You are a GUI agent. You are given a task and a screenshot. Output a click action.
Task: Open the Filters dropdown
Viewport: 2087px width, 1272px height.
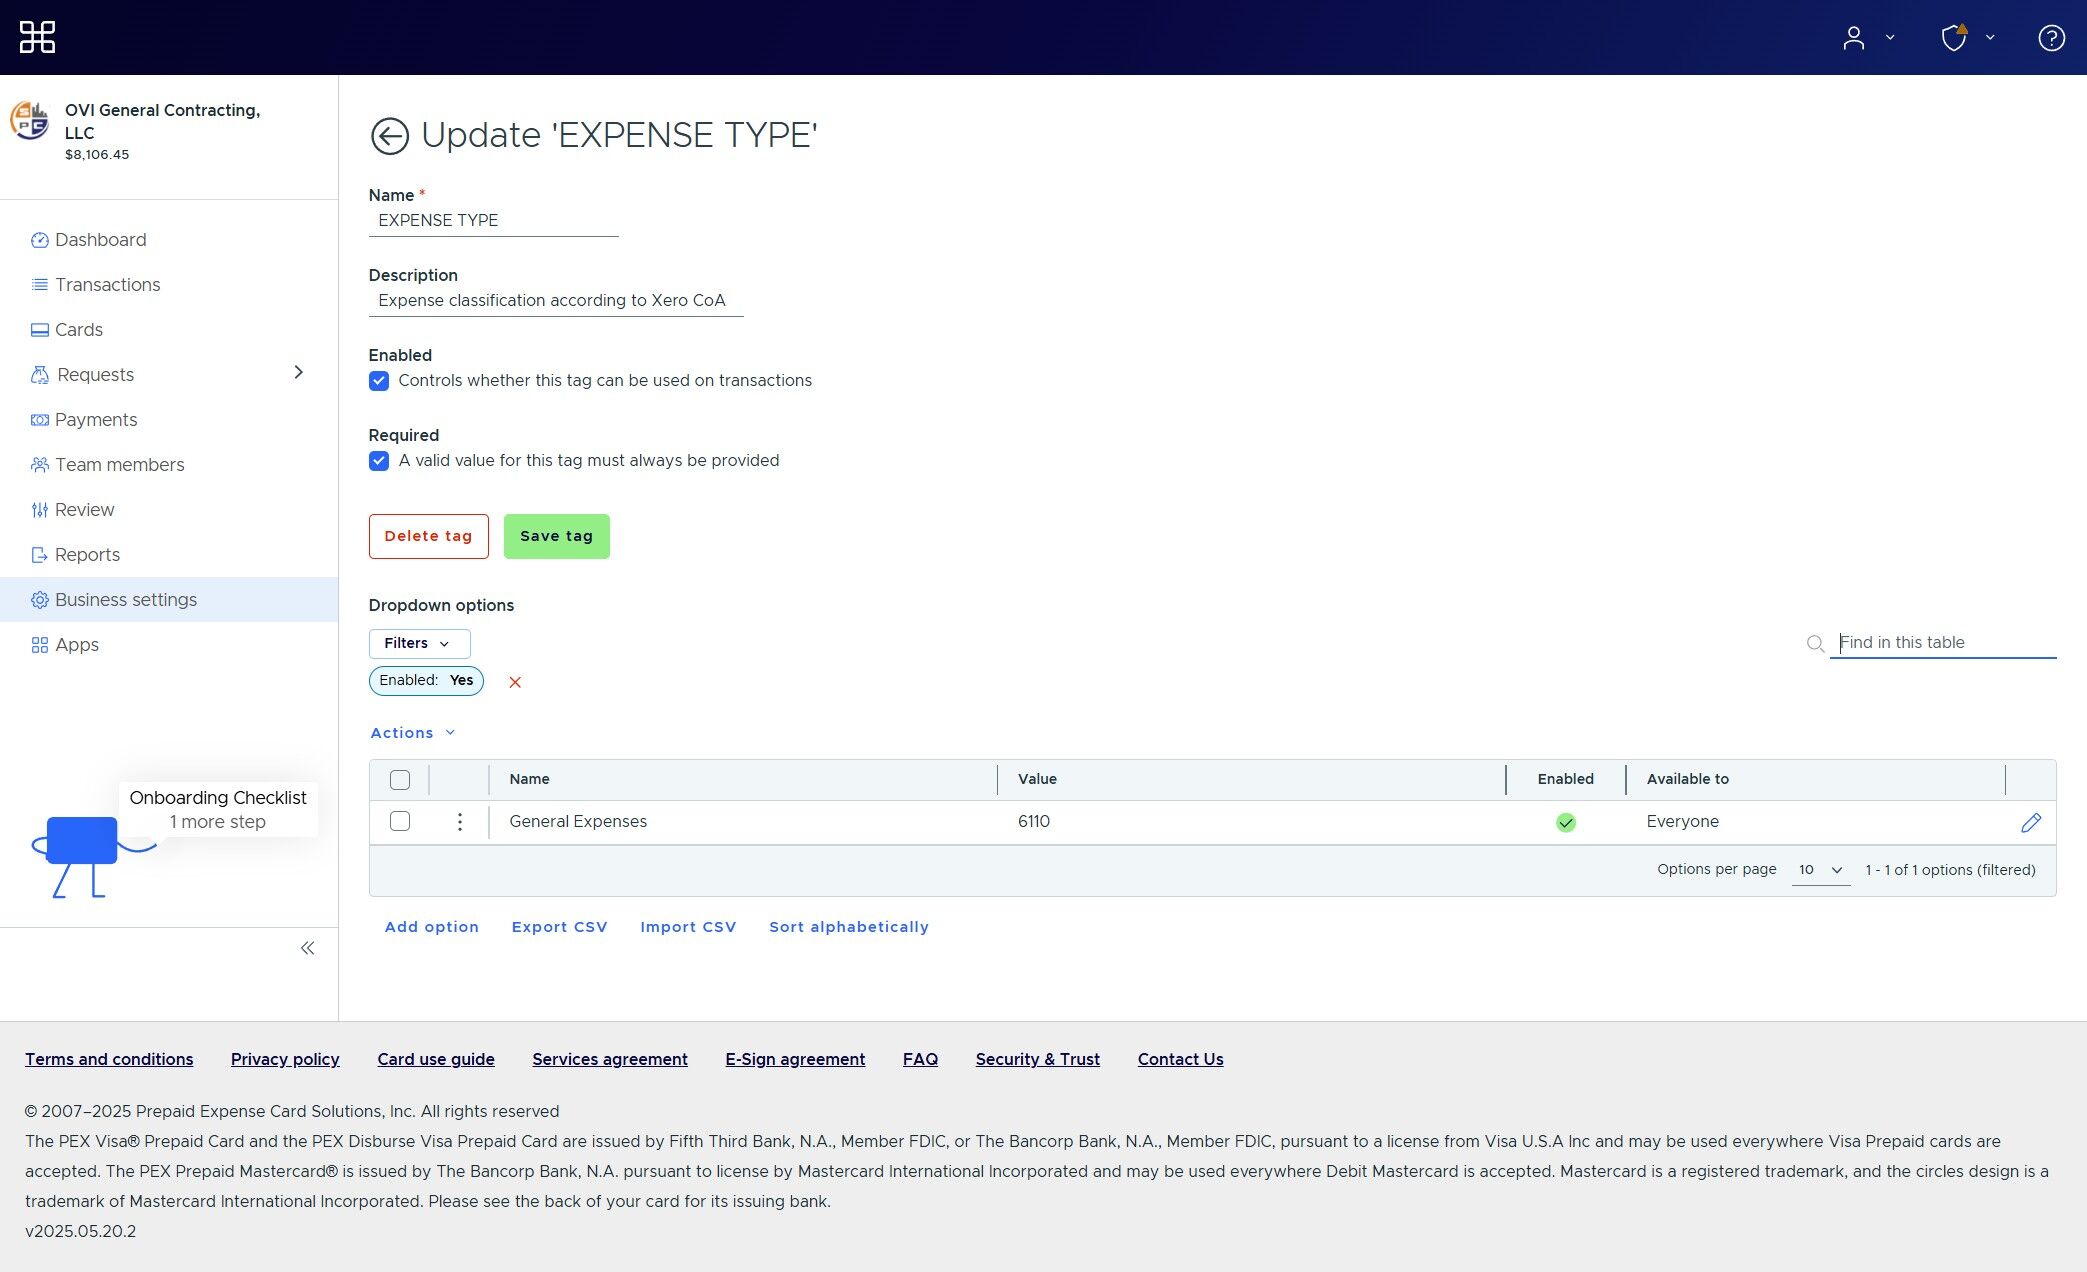[418, 643]
